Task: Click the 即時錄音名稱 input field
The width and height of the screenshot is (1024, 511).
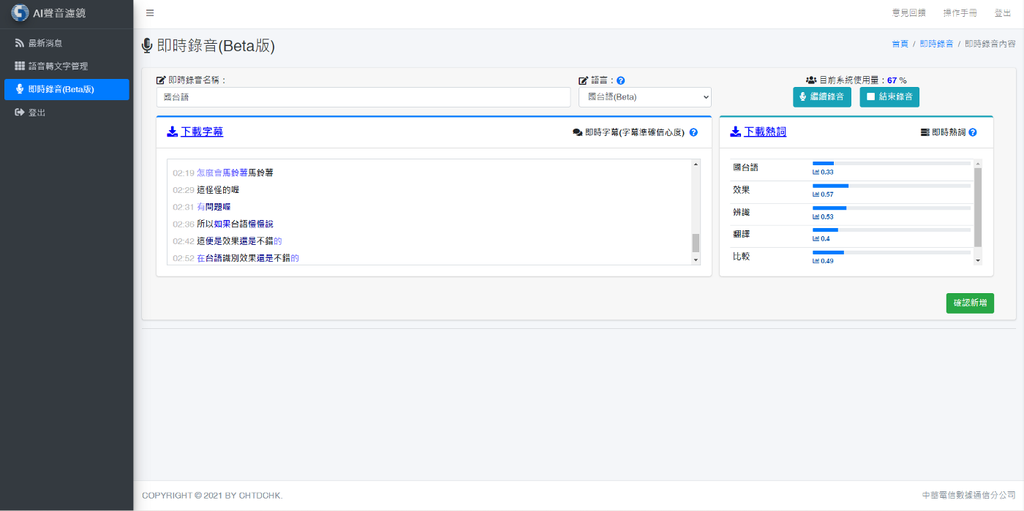Action: pos(364,97)
